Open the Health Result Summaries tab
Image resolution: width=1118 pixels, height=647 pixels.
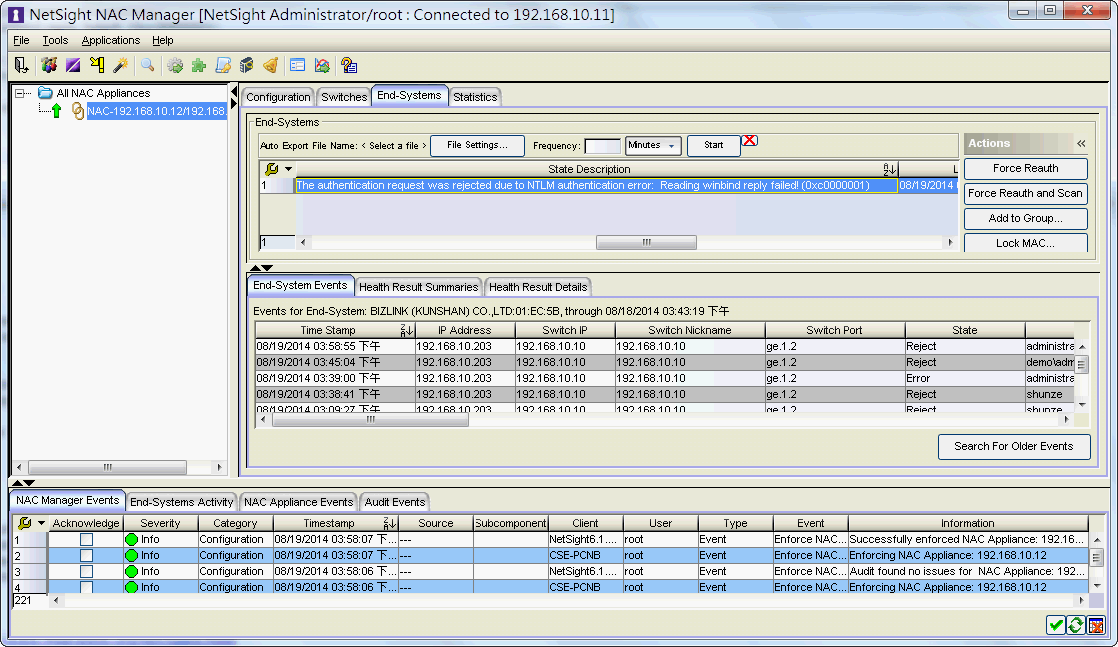(x=419, y=287)
